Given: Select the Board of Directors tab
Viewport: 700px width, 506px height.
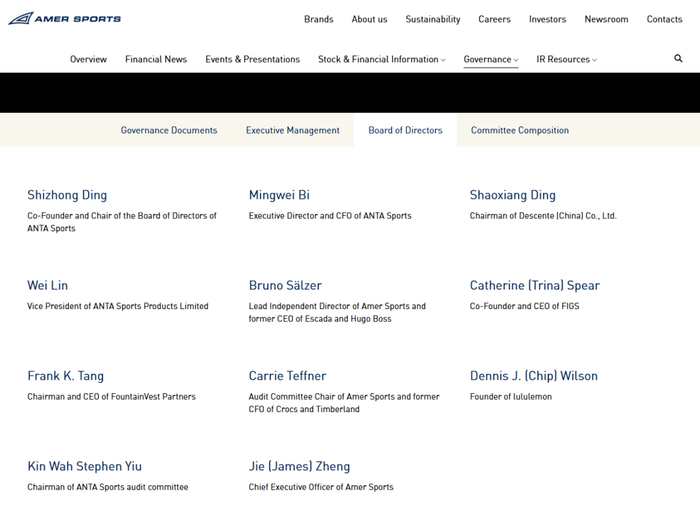Looking at the screenshot, I should [x=405, y=130].
